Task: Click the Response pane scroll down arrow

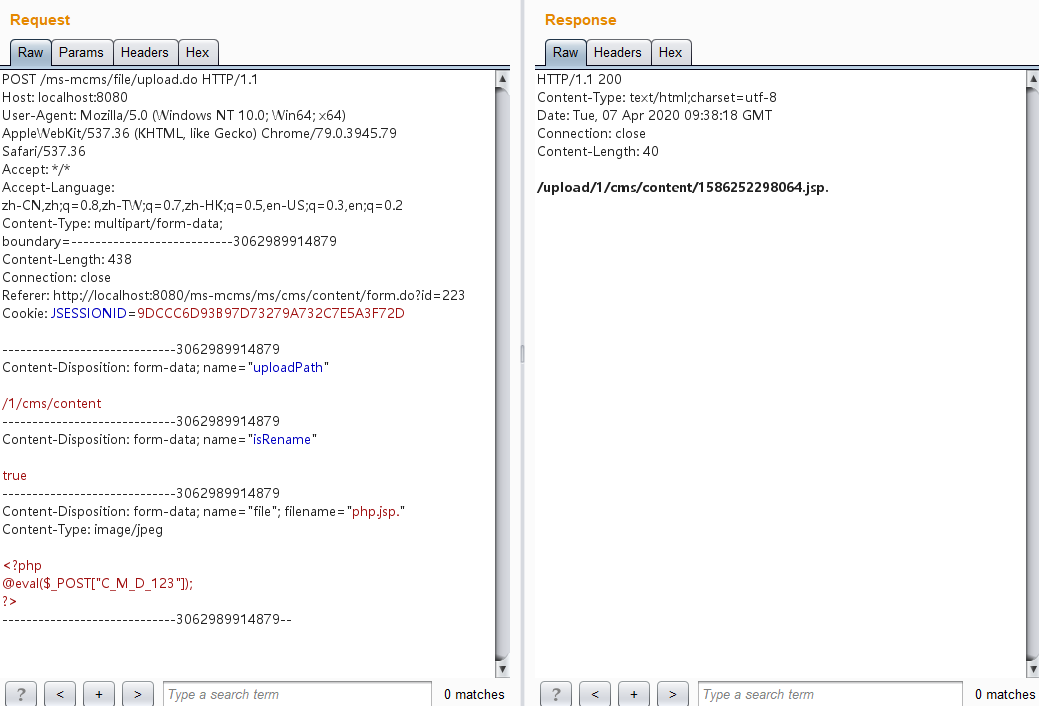Action: coord(1033,669)
